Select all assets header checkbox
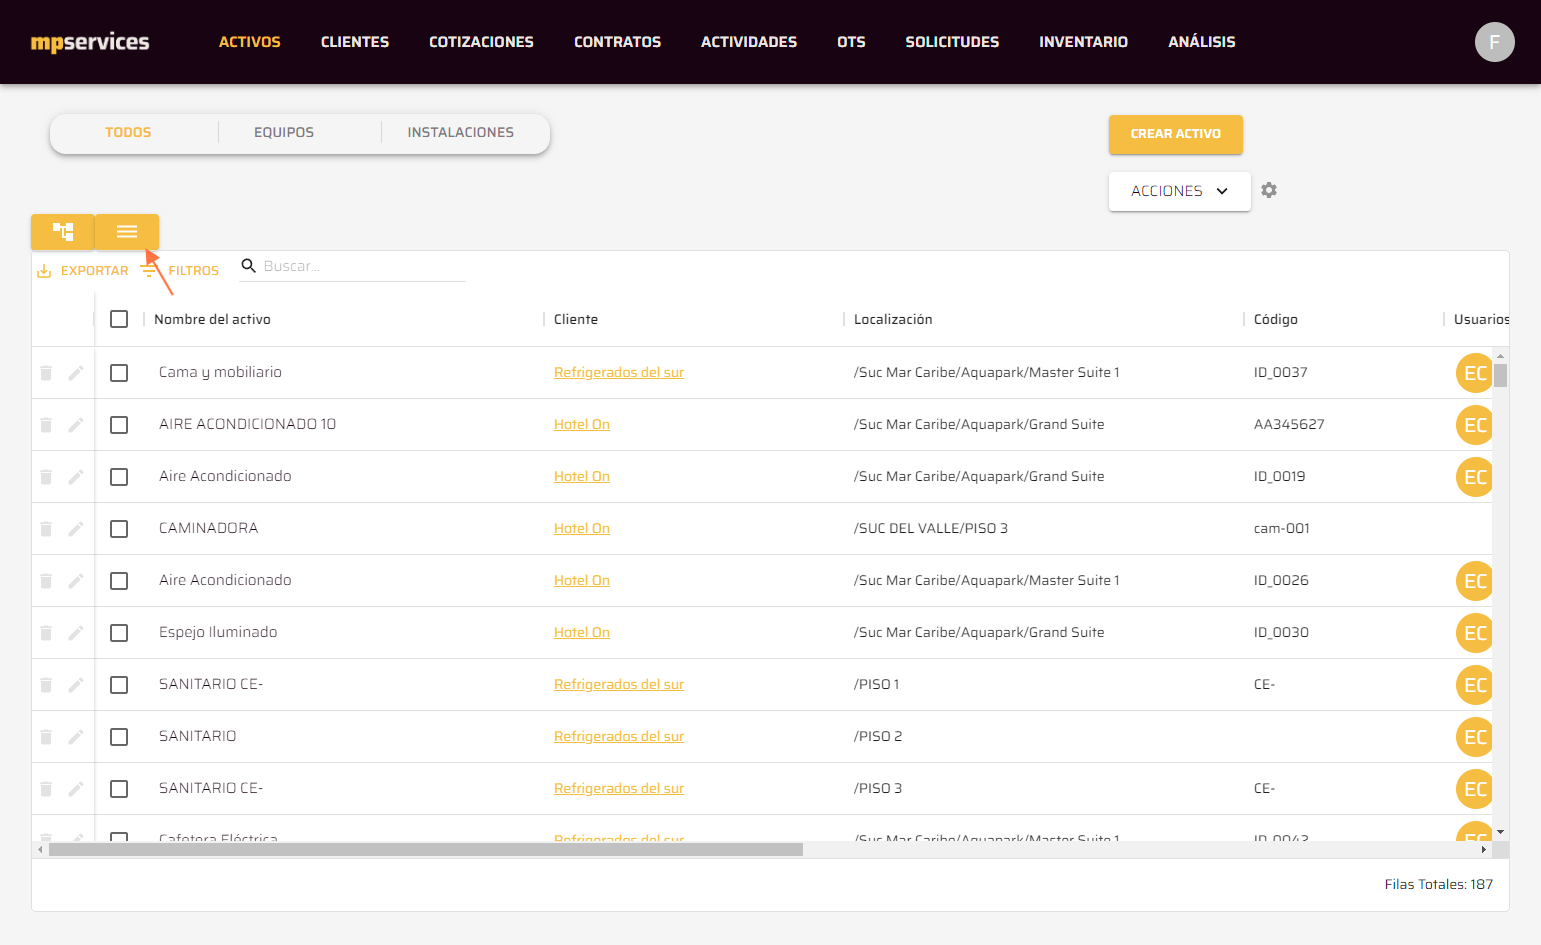Viewport: 1541px width, 945px height. click(x=119, y=319)
